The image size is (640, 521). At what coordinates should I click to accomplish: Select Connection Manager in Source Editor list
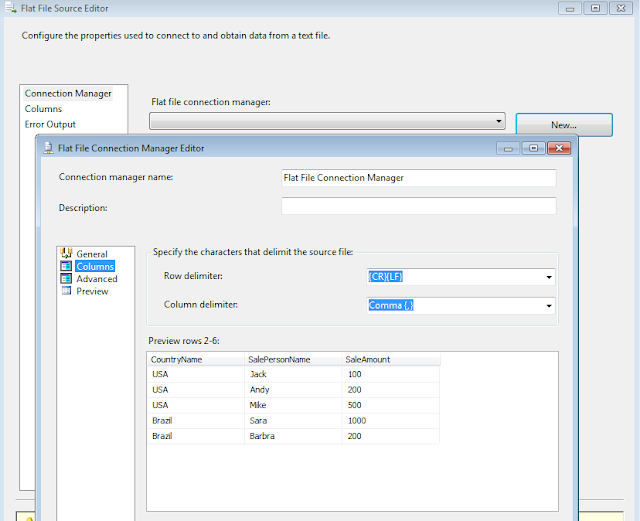click(x=68, y=94)
